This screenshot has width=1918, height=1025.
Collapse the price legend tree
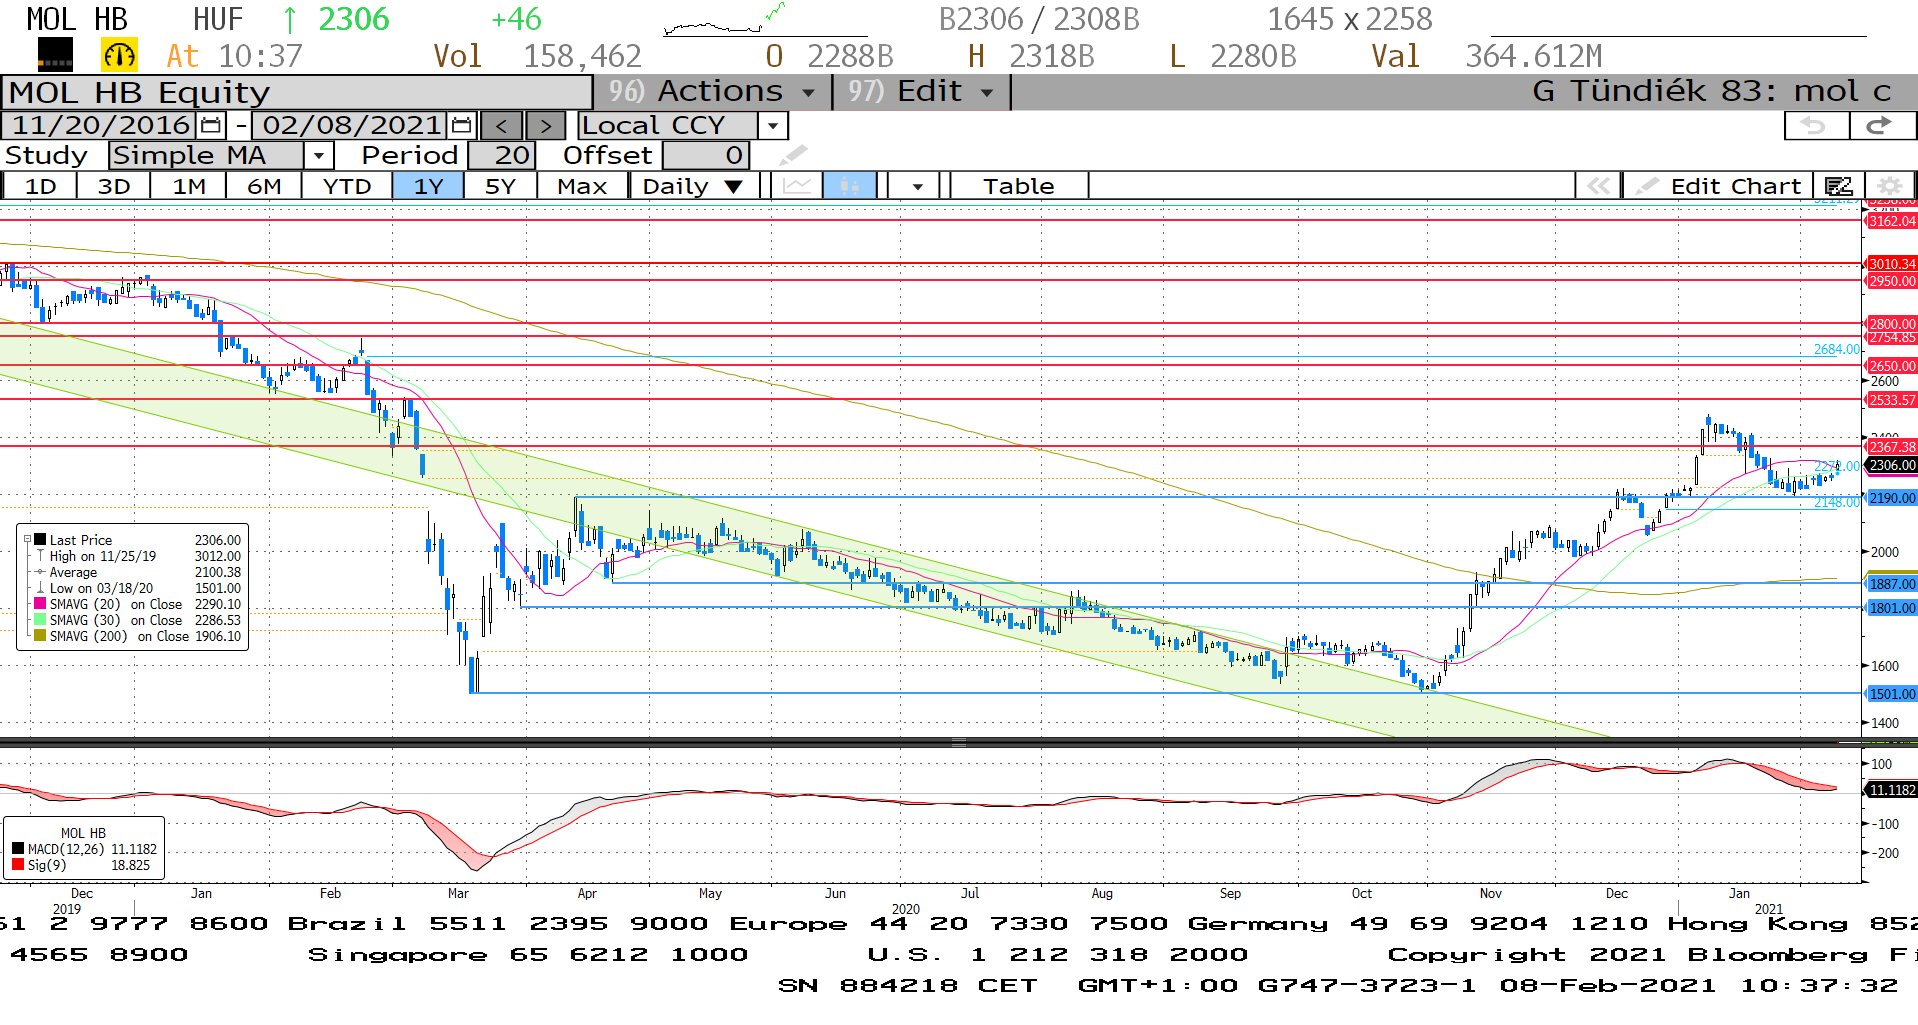(27, 540)
